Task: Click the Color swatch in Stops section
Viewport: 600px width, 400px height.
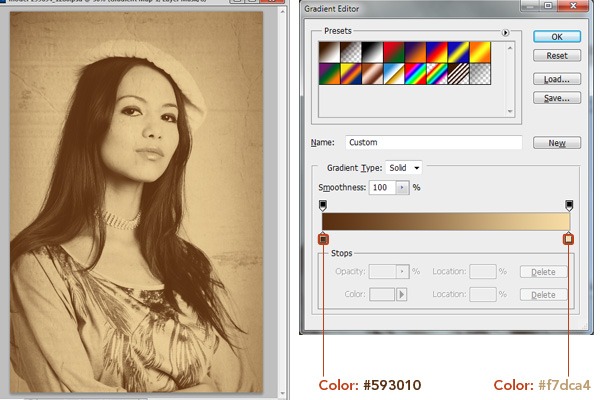Action: coord(382,294)
